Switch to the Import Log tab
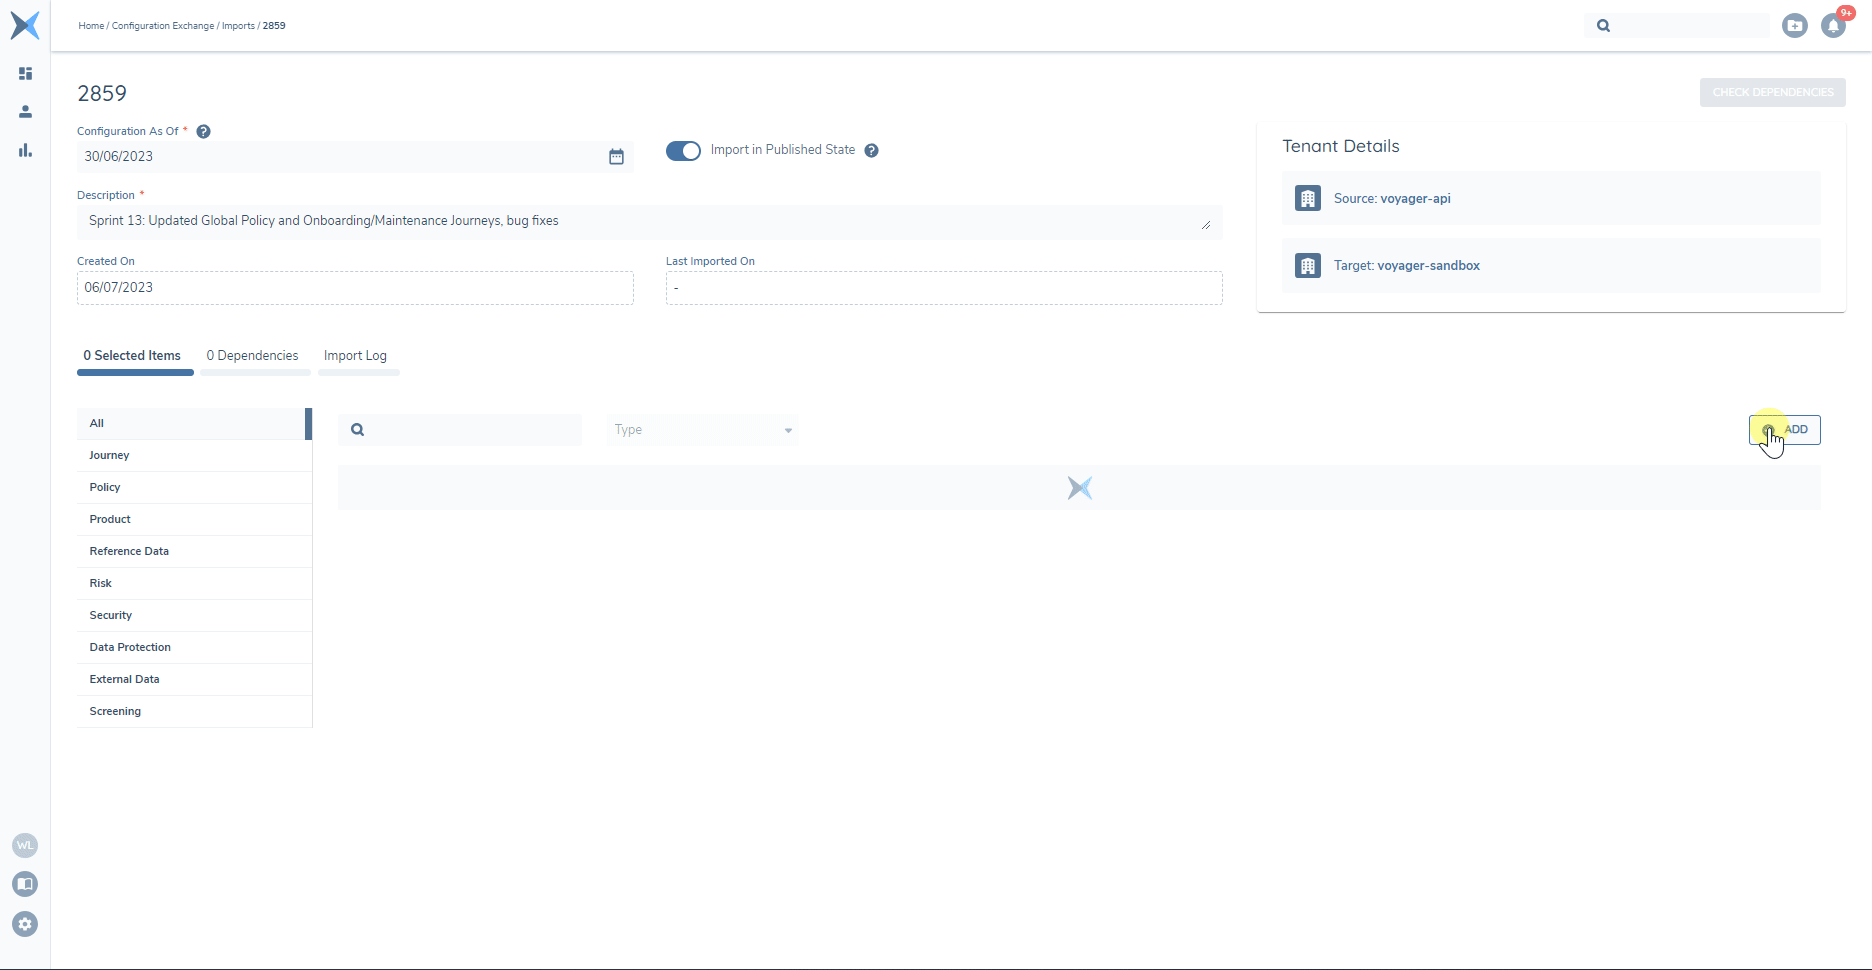 [x=355, y=355]
